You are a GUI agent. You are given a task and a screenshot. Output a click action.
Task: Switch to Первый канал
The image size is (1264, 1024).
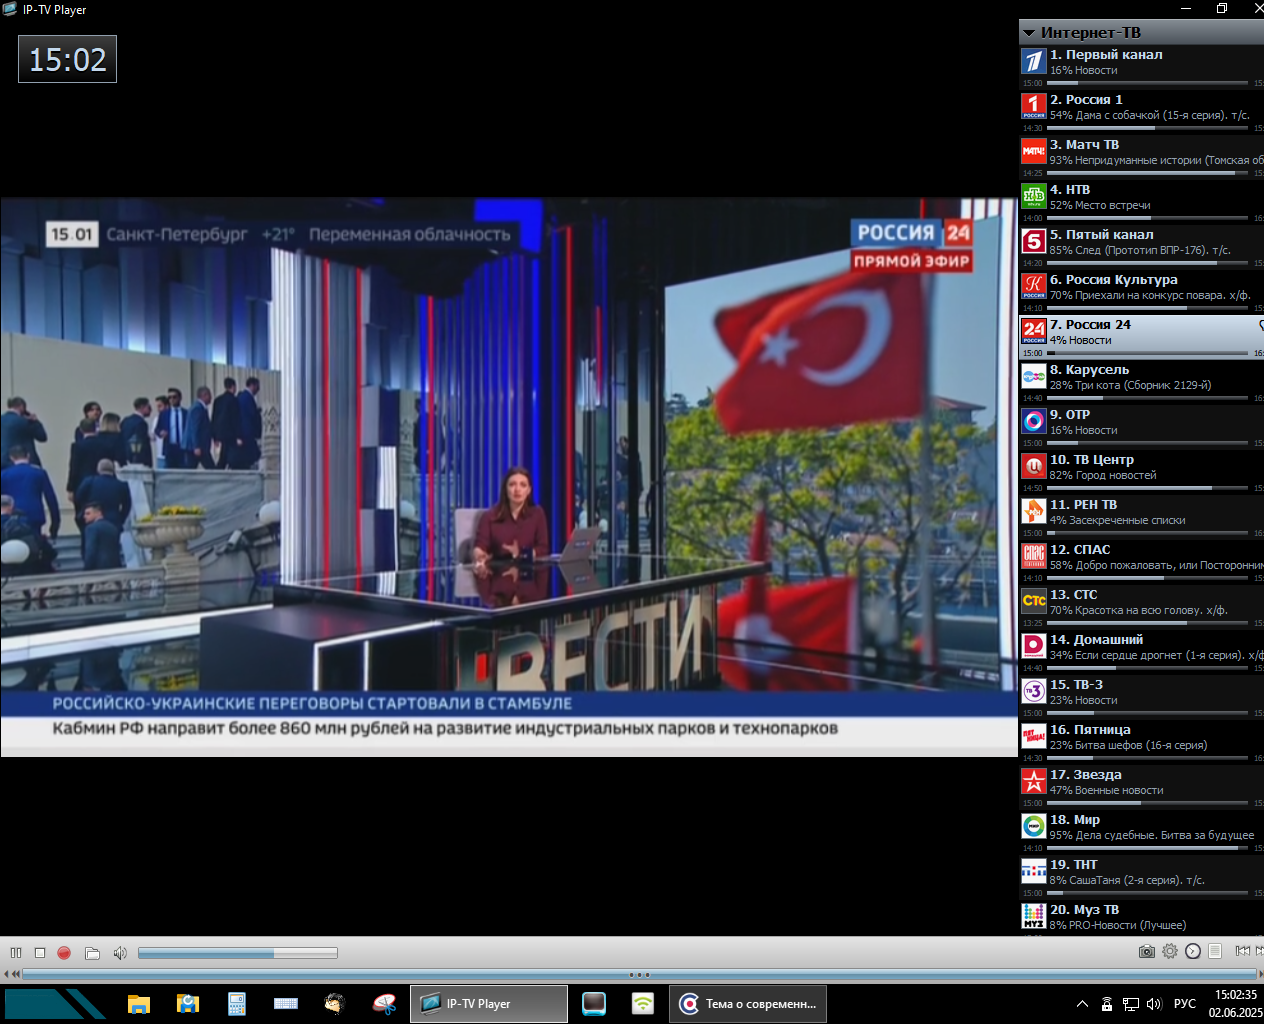(x=1141, y=66)
